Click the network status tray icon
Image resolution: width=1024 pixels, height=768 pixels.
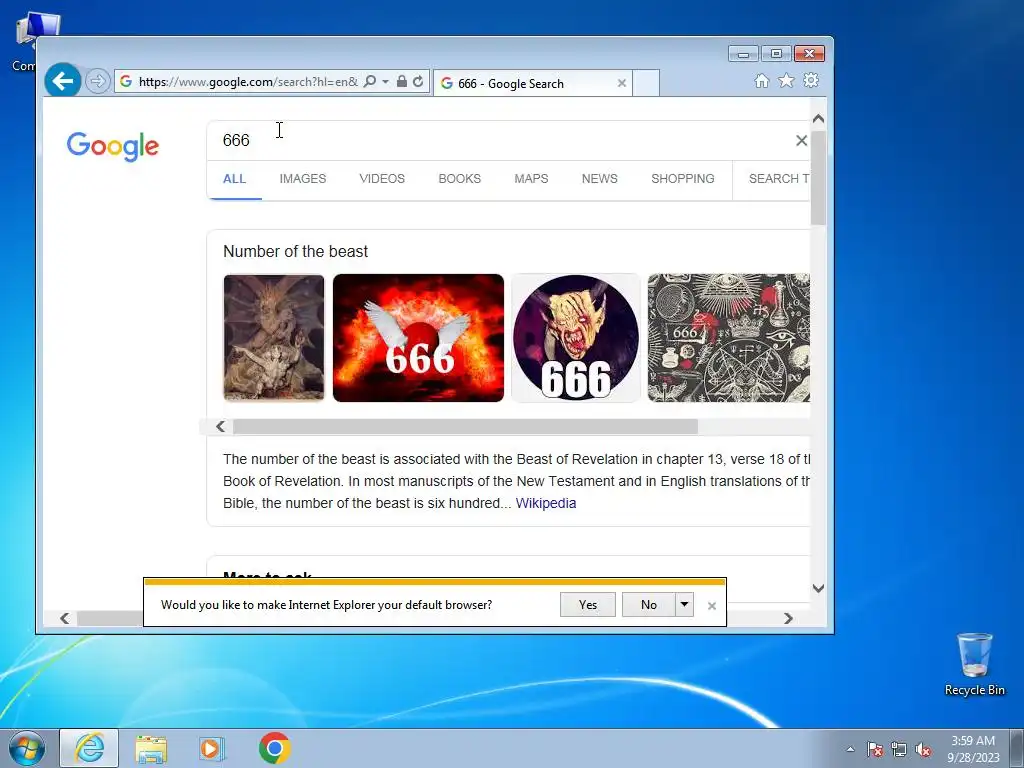pyautogui.click(x=899, y=749)
